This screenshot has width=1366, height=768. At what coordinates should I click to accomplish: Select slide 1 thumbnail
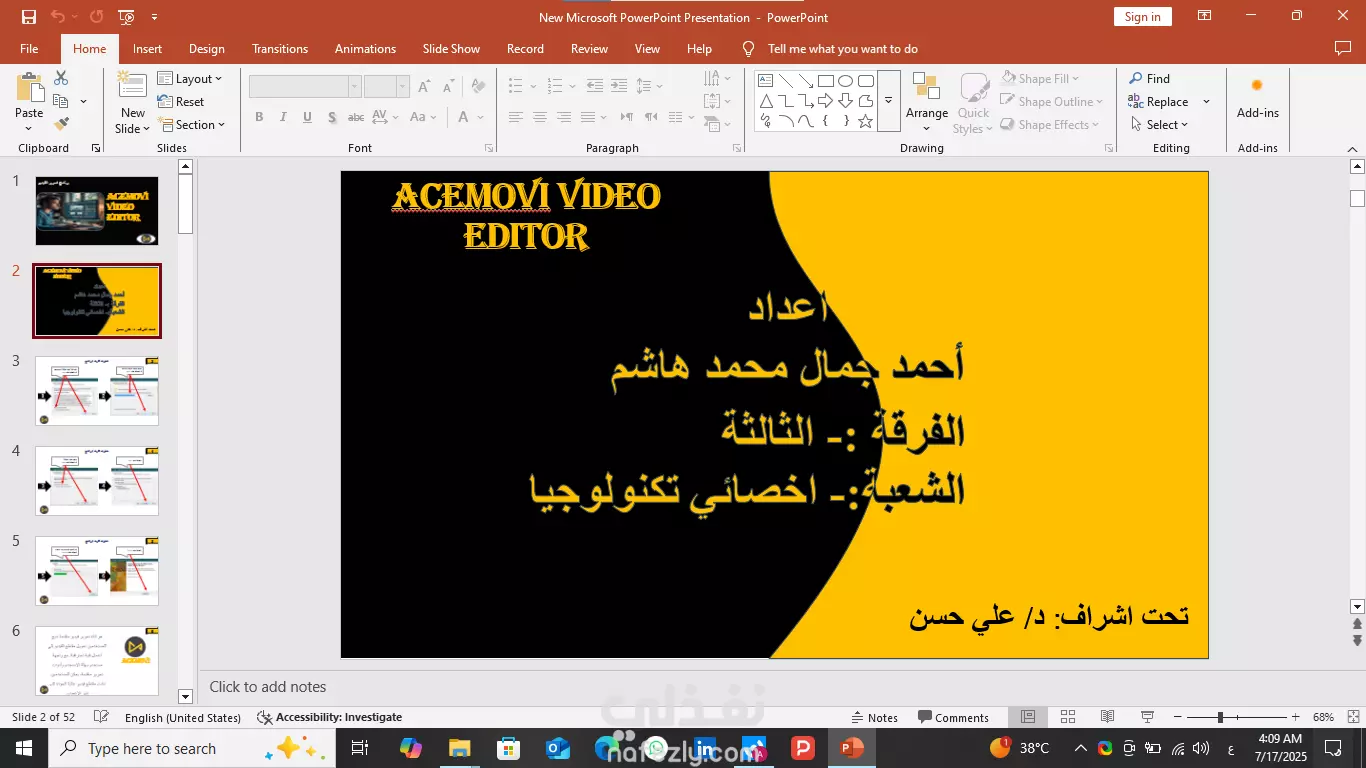click(x=97, y=211)
